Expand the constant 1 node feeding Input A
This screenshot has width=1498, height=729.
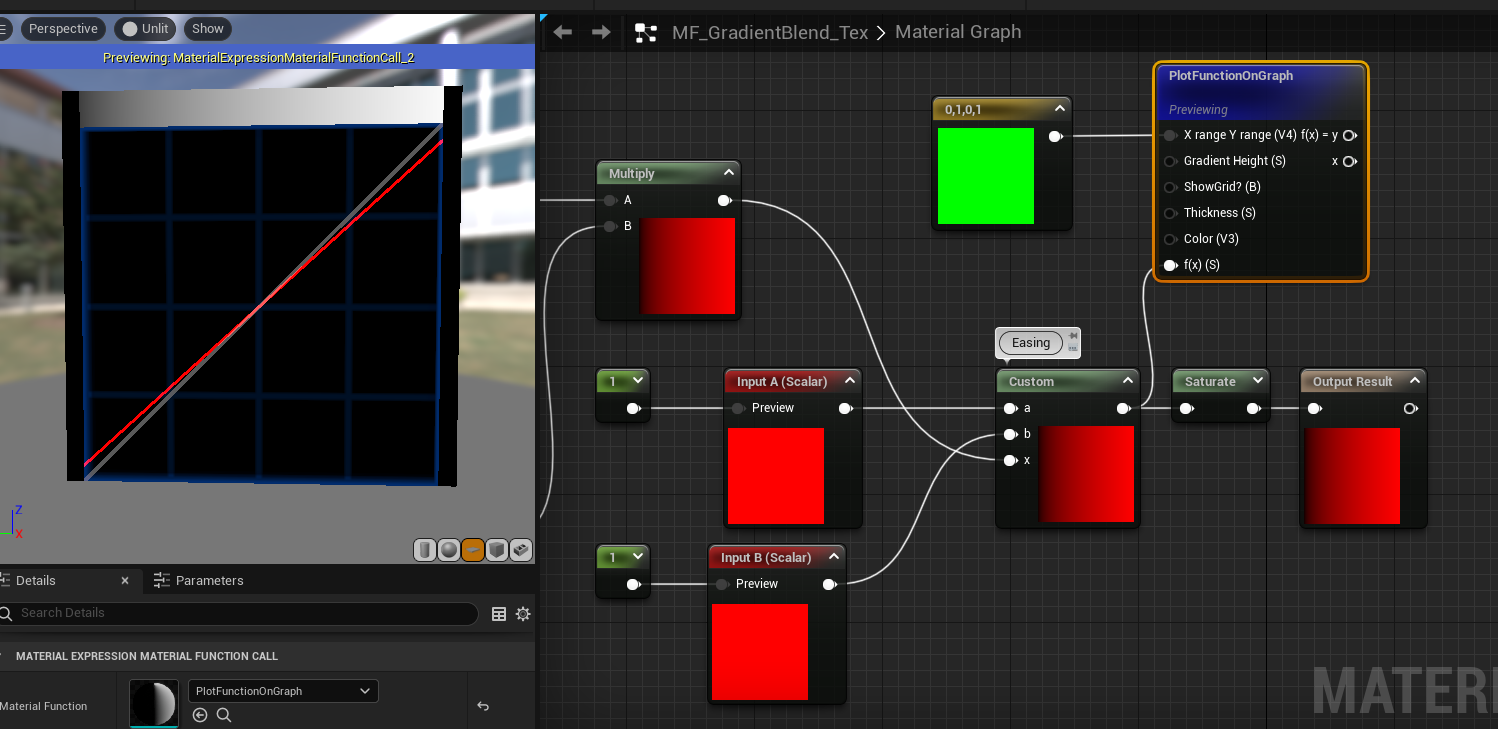point(637,381)
